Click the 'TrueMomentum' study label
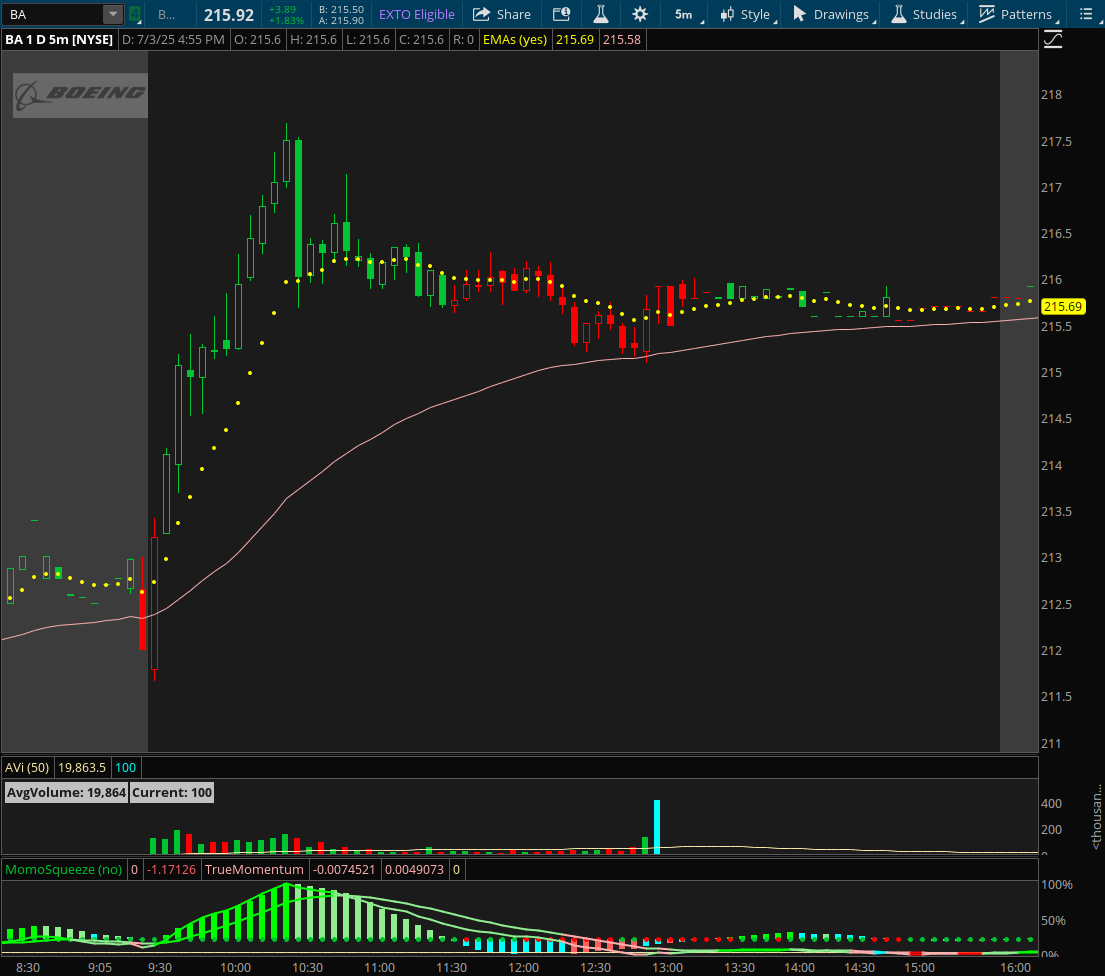Viewport: 1105px width, 976px height. click(x=254, y=870)
